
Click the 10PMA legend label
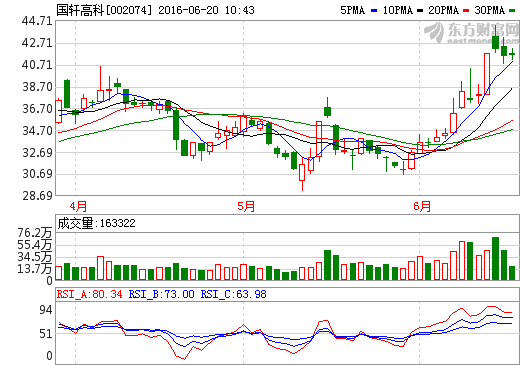397,10
